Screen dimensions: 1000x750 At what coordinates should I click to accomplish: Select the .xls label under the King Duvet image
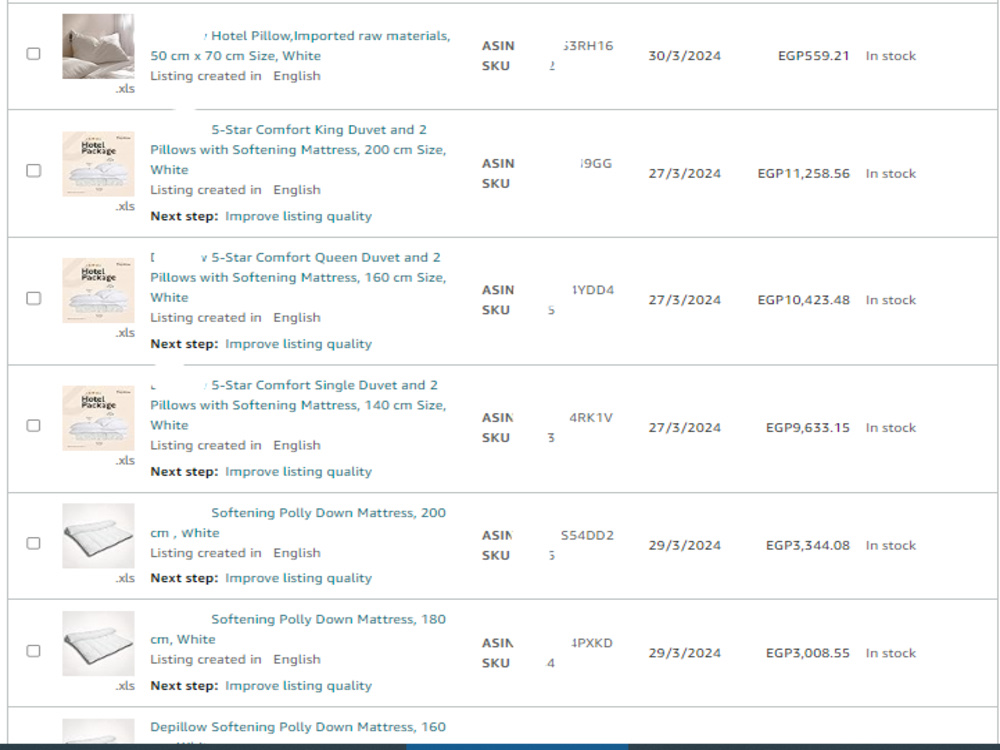(125, 206)
